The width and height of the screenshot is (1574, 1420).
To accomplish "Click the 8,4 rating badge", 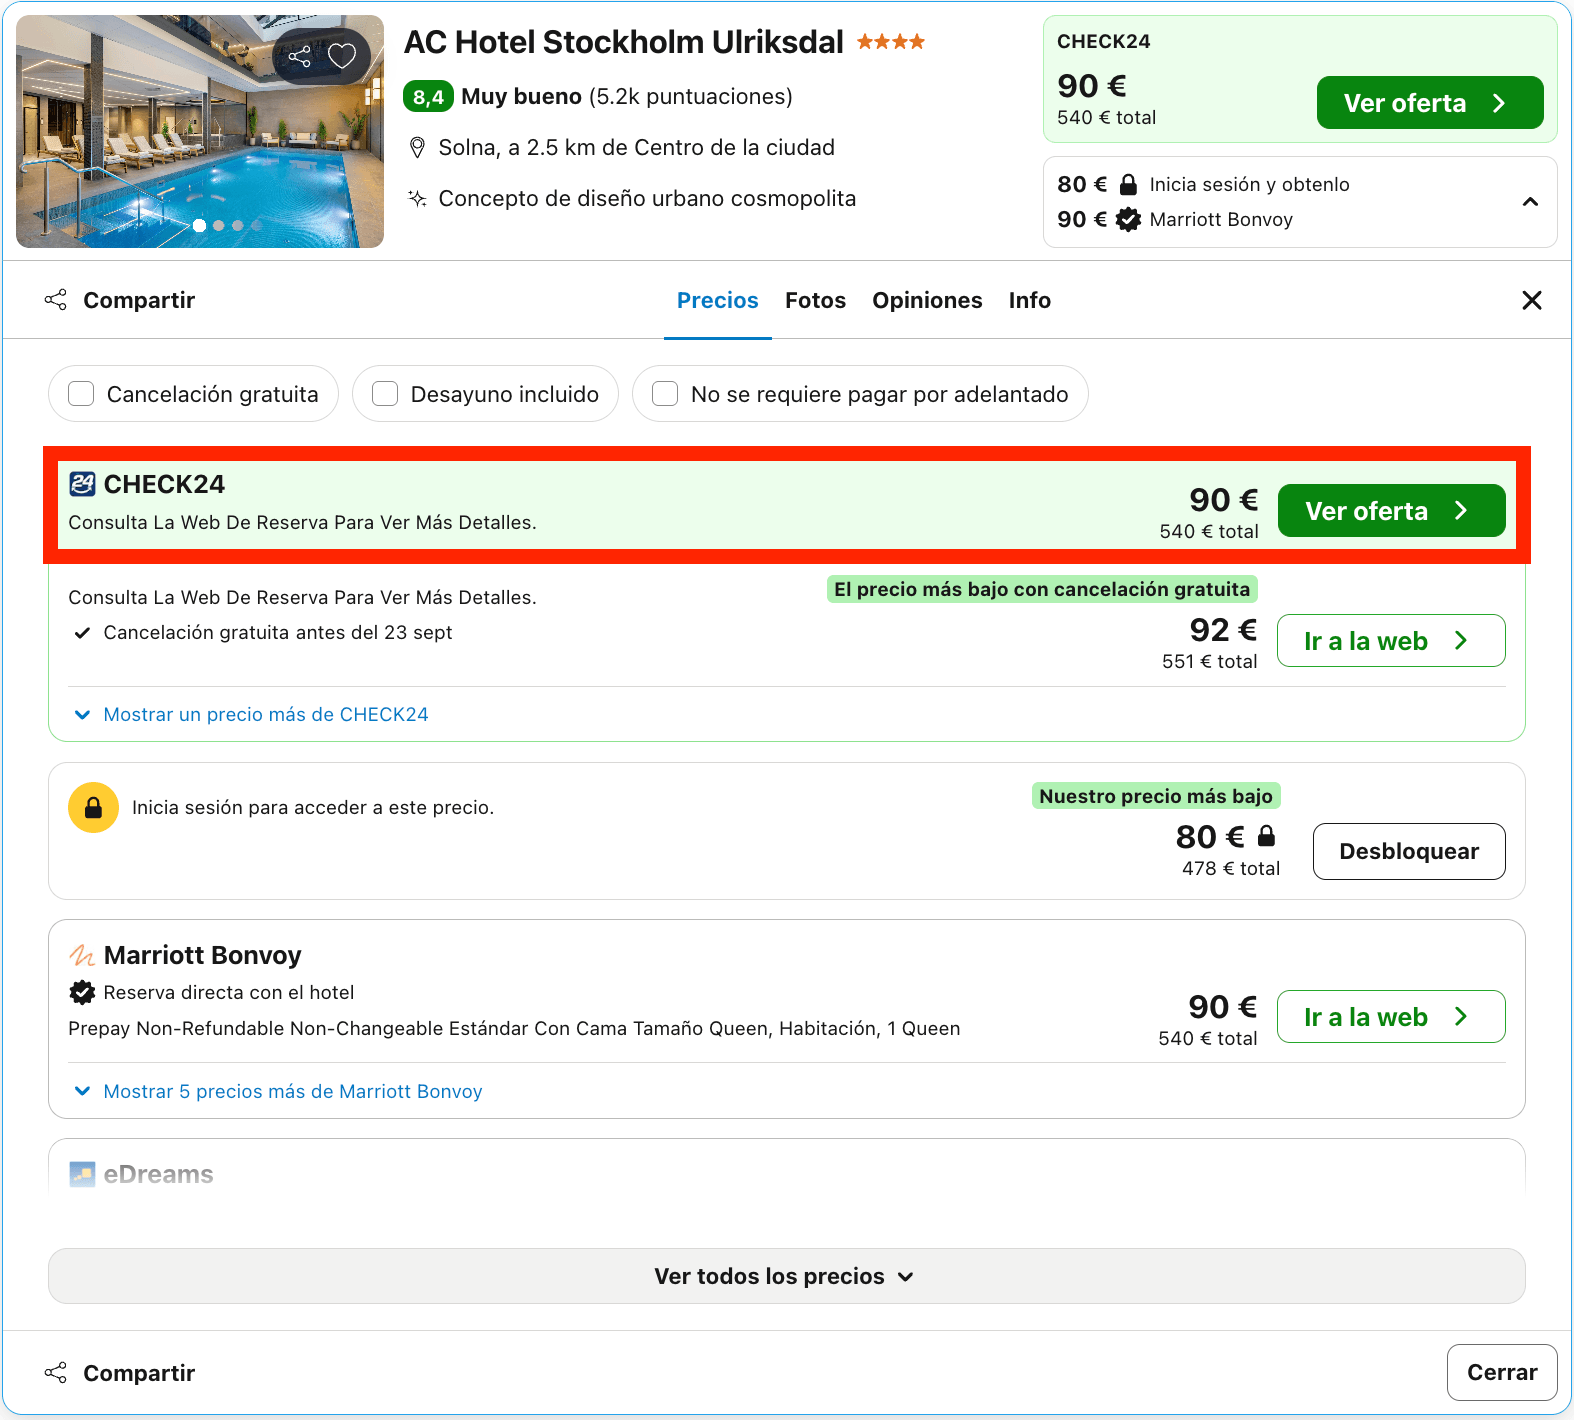I will pyautogui.click(x=428, y=96).
